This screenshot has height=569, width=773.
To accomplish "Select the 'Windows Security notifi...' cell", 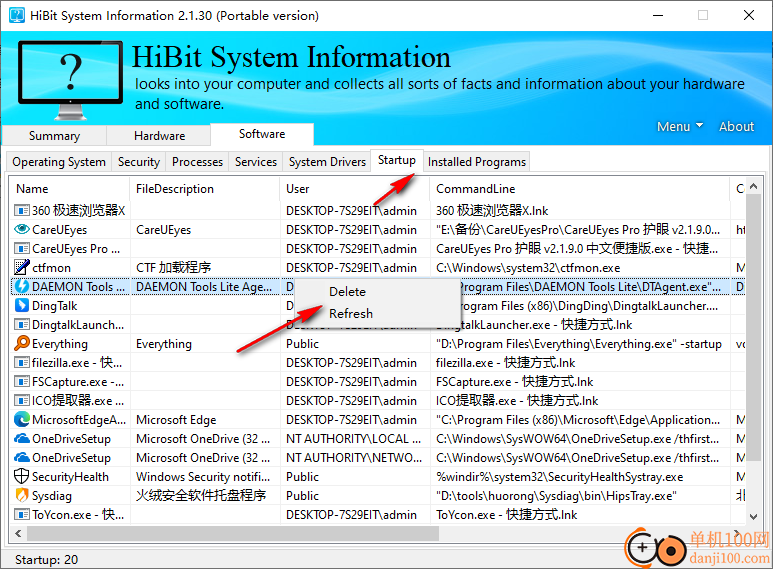I will [203, 477].
